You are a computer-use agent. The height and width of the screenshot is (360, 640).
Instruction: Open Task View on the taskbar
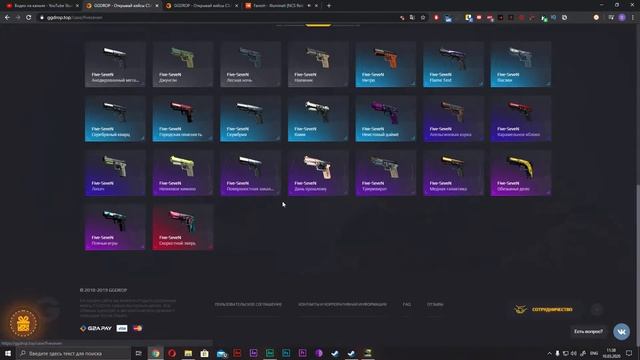[138, 353]
